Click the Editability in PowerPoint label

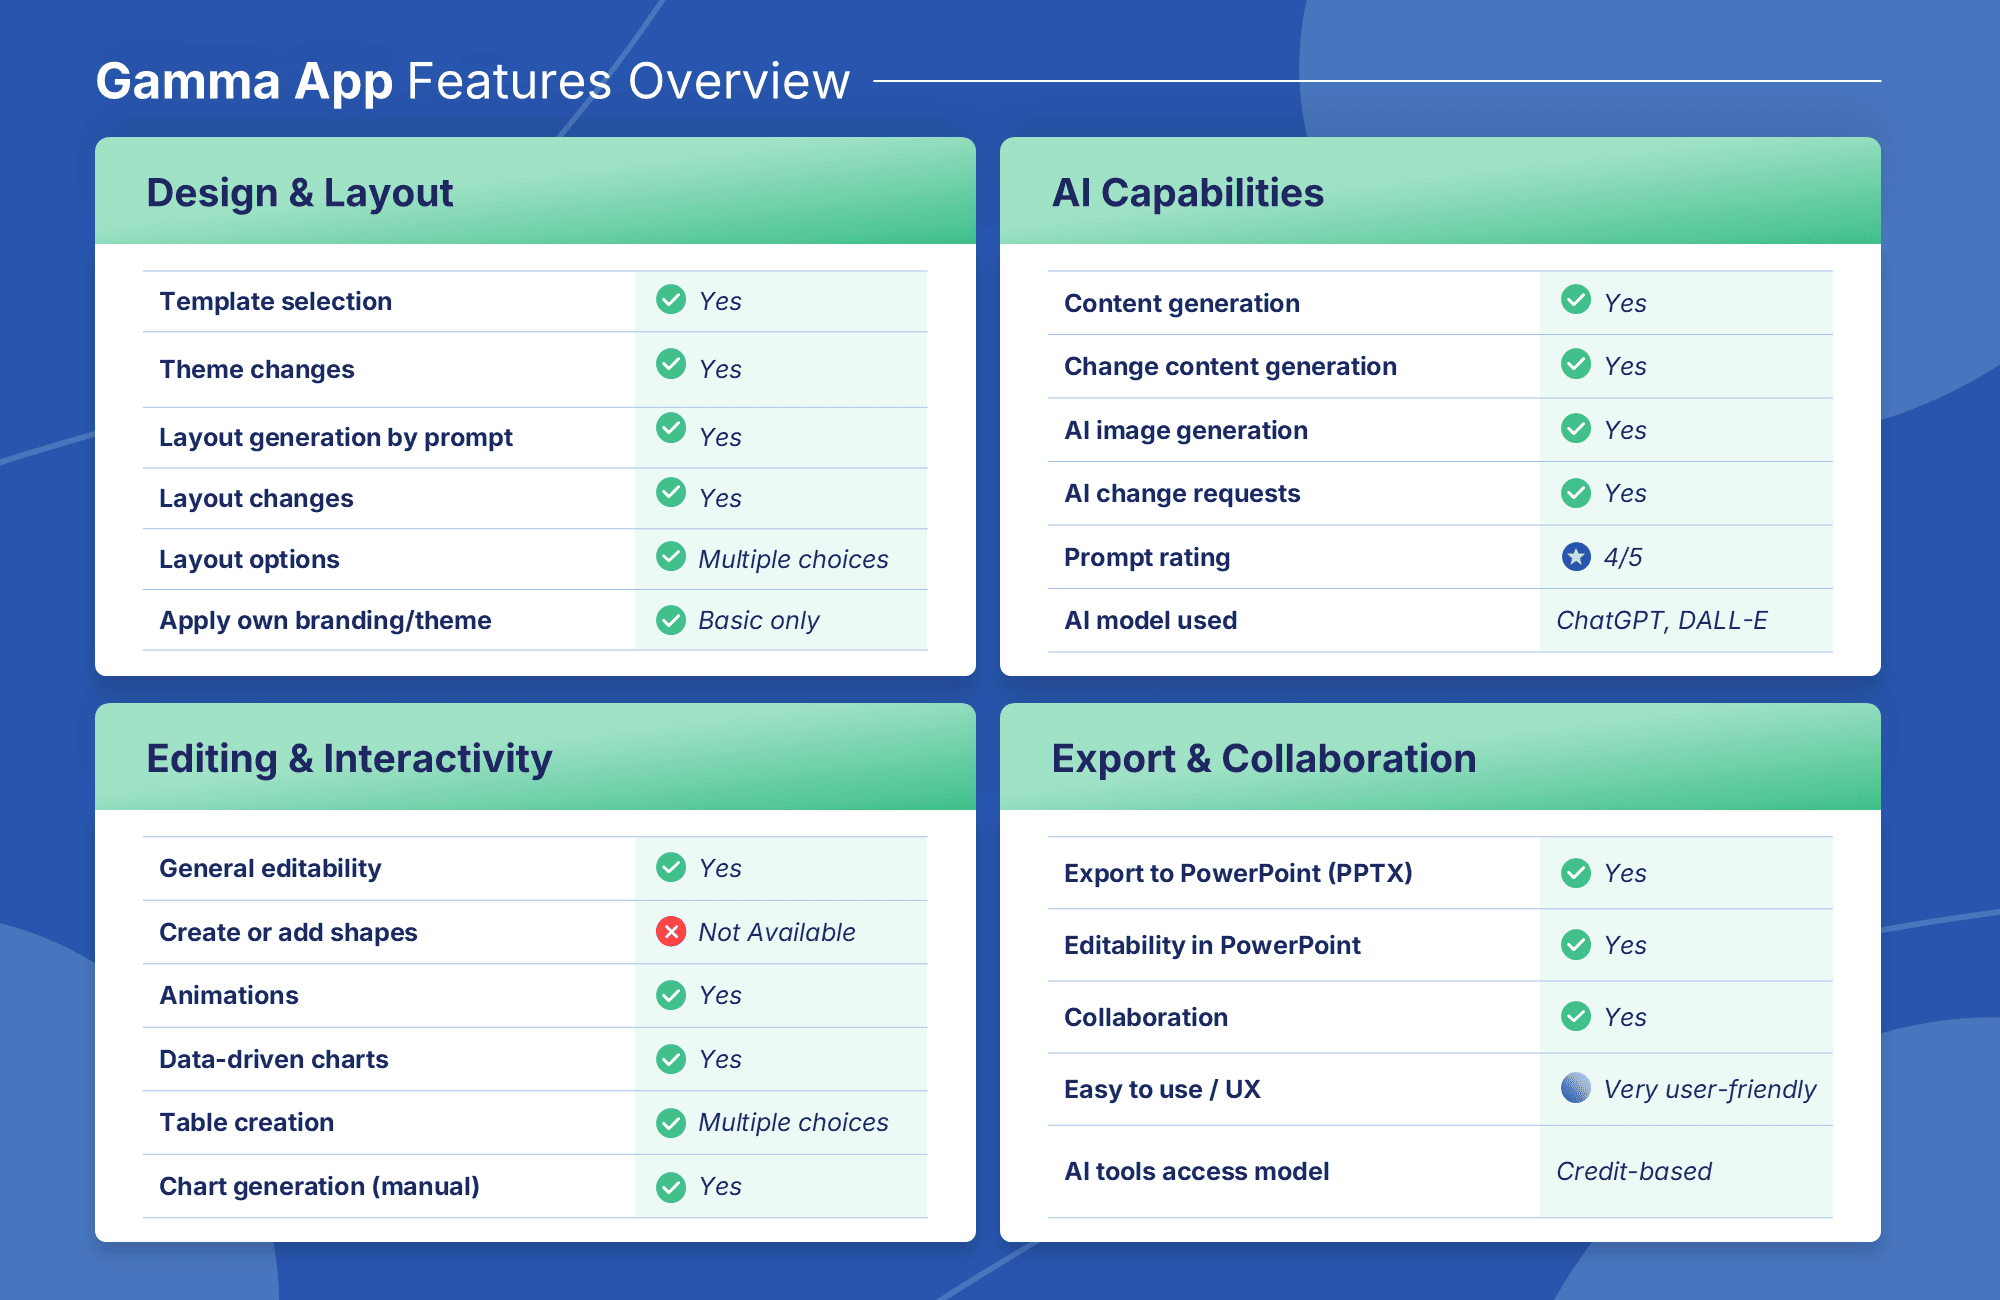point(1213,945)
